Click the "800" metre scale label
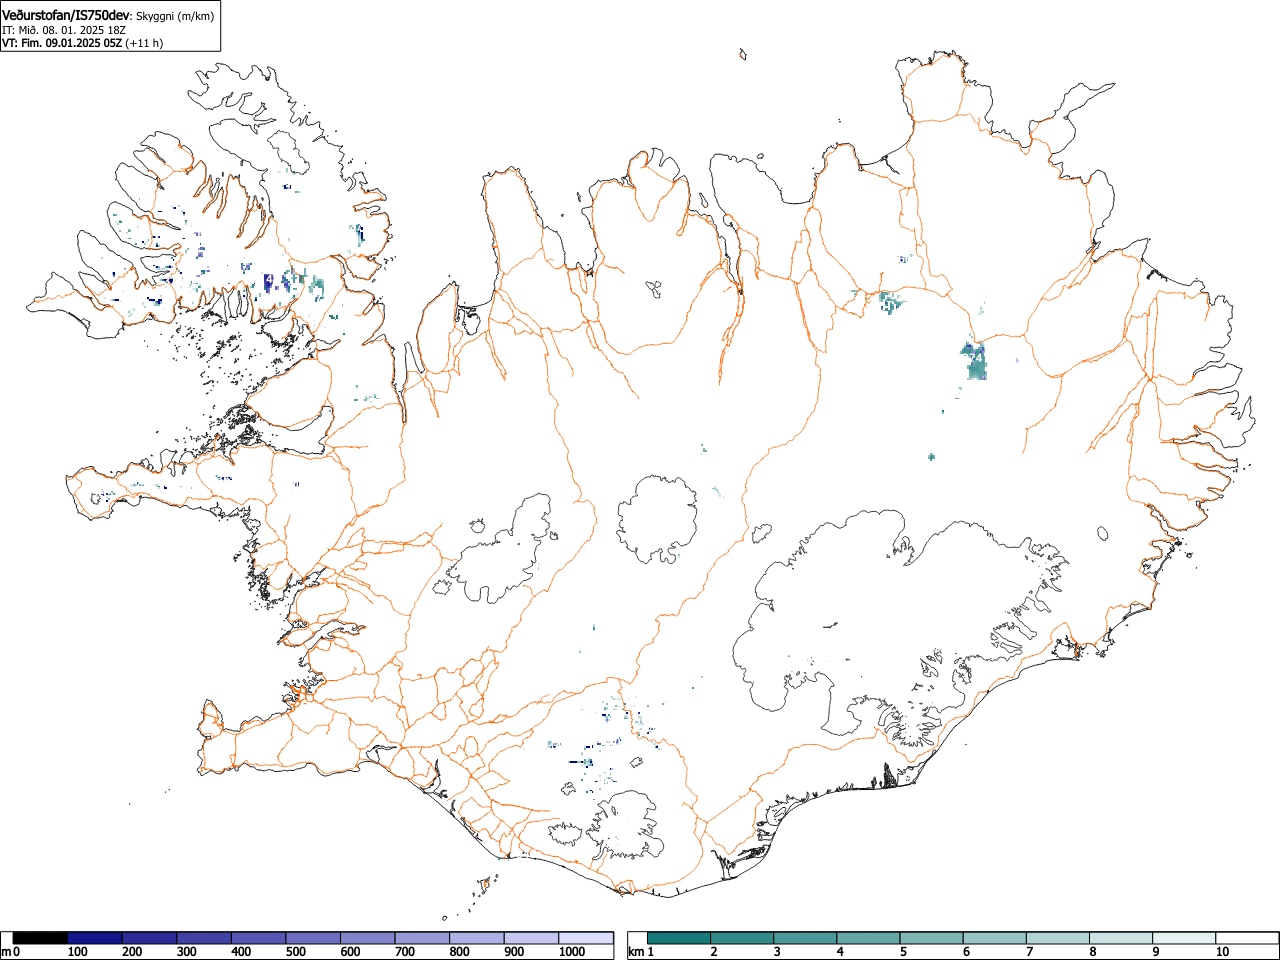 click(x=459, y=952)
